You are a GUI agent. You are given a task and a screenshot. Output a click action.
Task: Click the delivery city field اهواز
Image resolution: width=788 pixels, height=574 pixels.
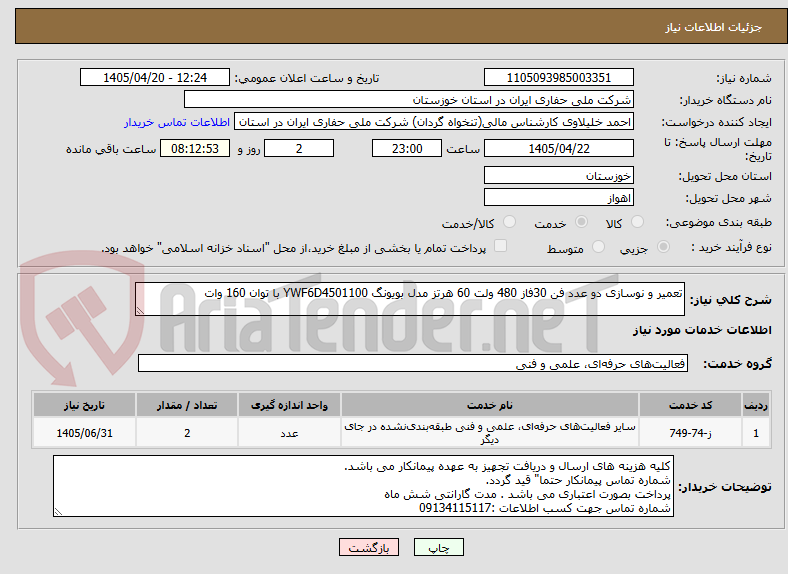(559, 197)
